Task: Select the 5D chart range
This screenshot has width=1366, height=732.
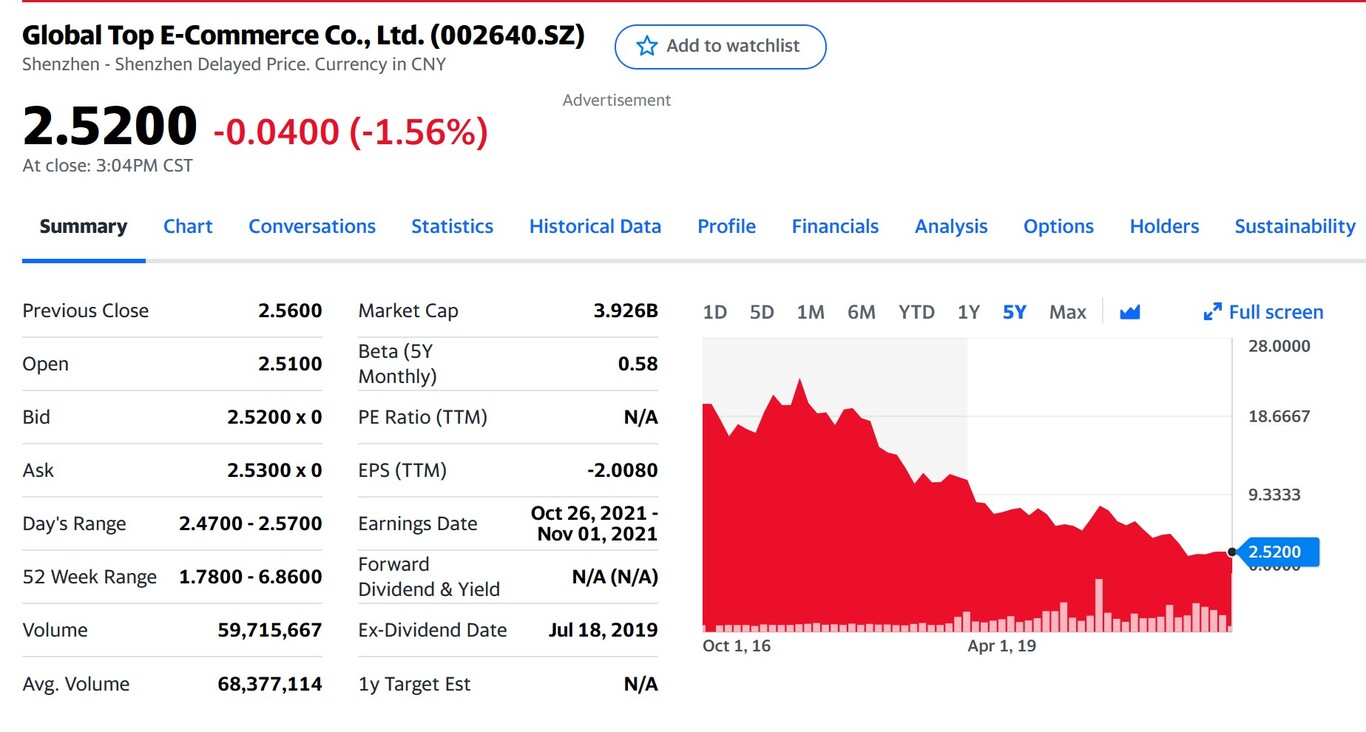Action: 762,312
